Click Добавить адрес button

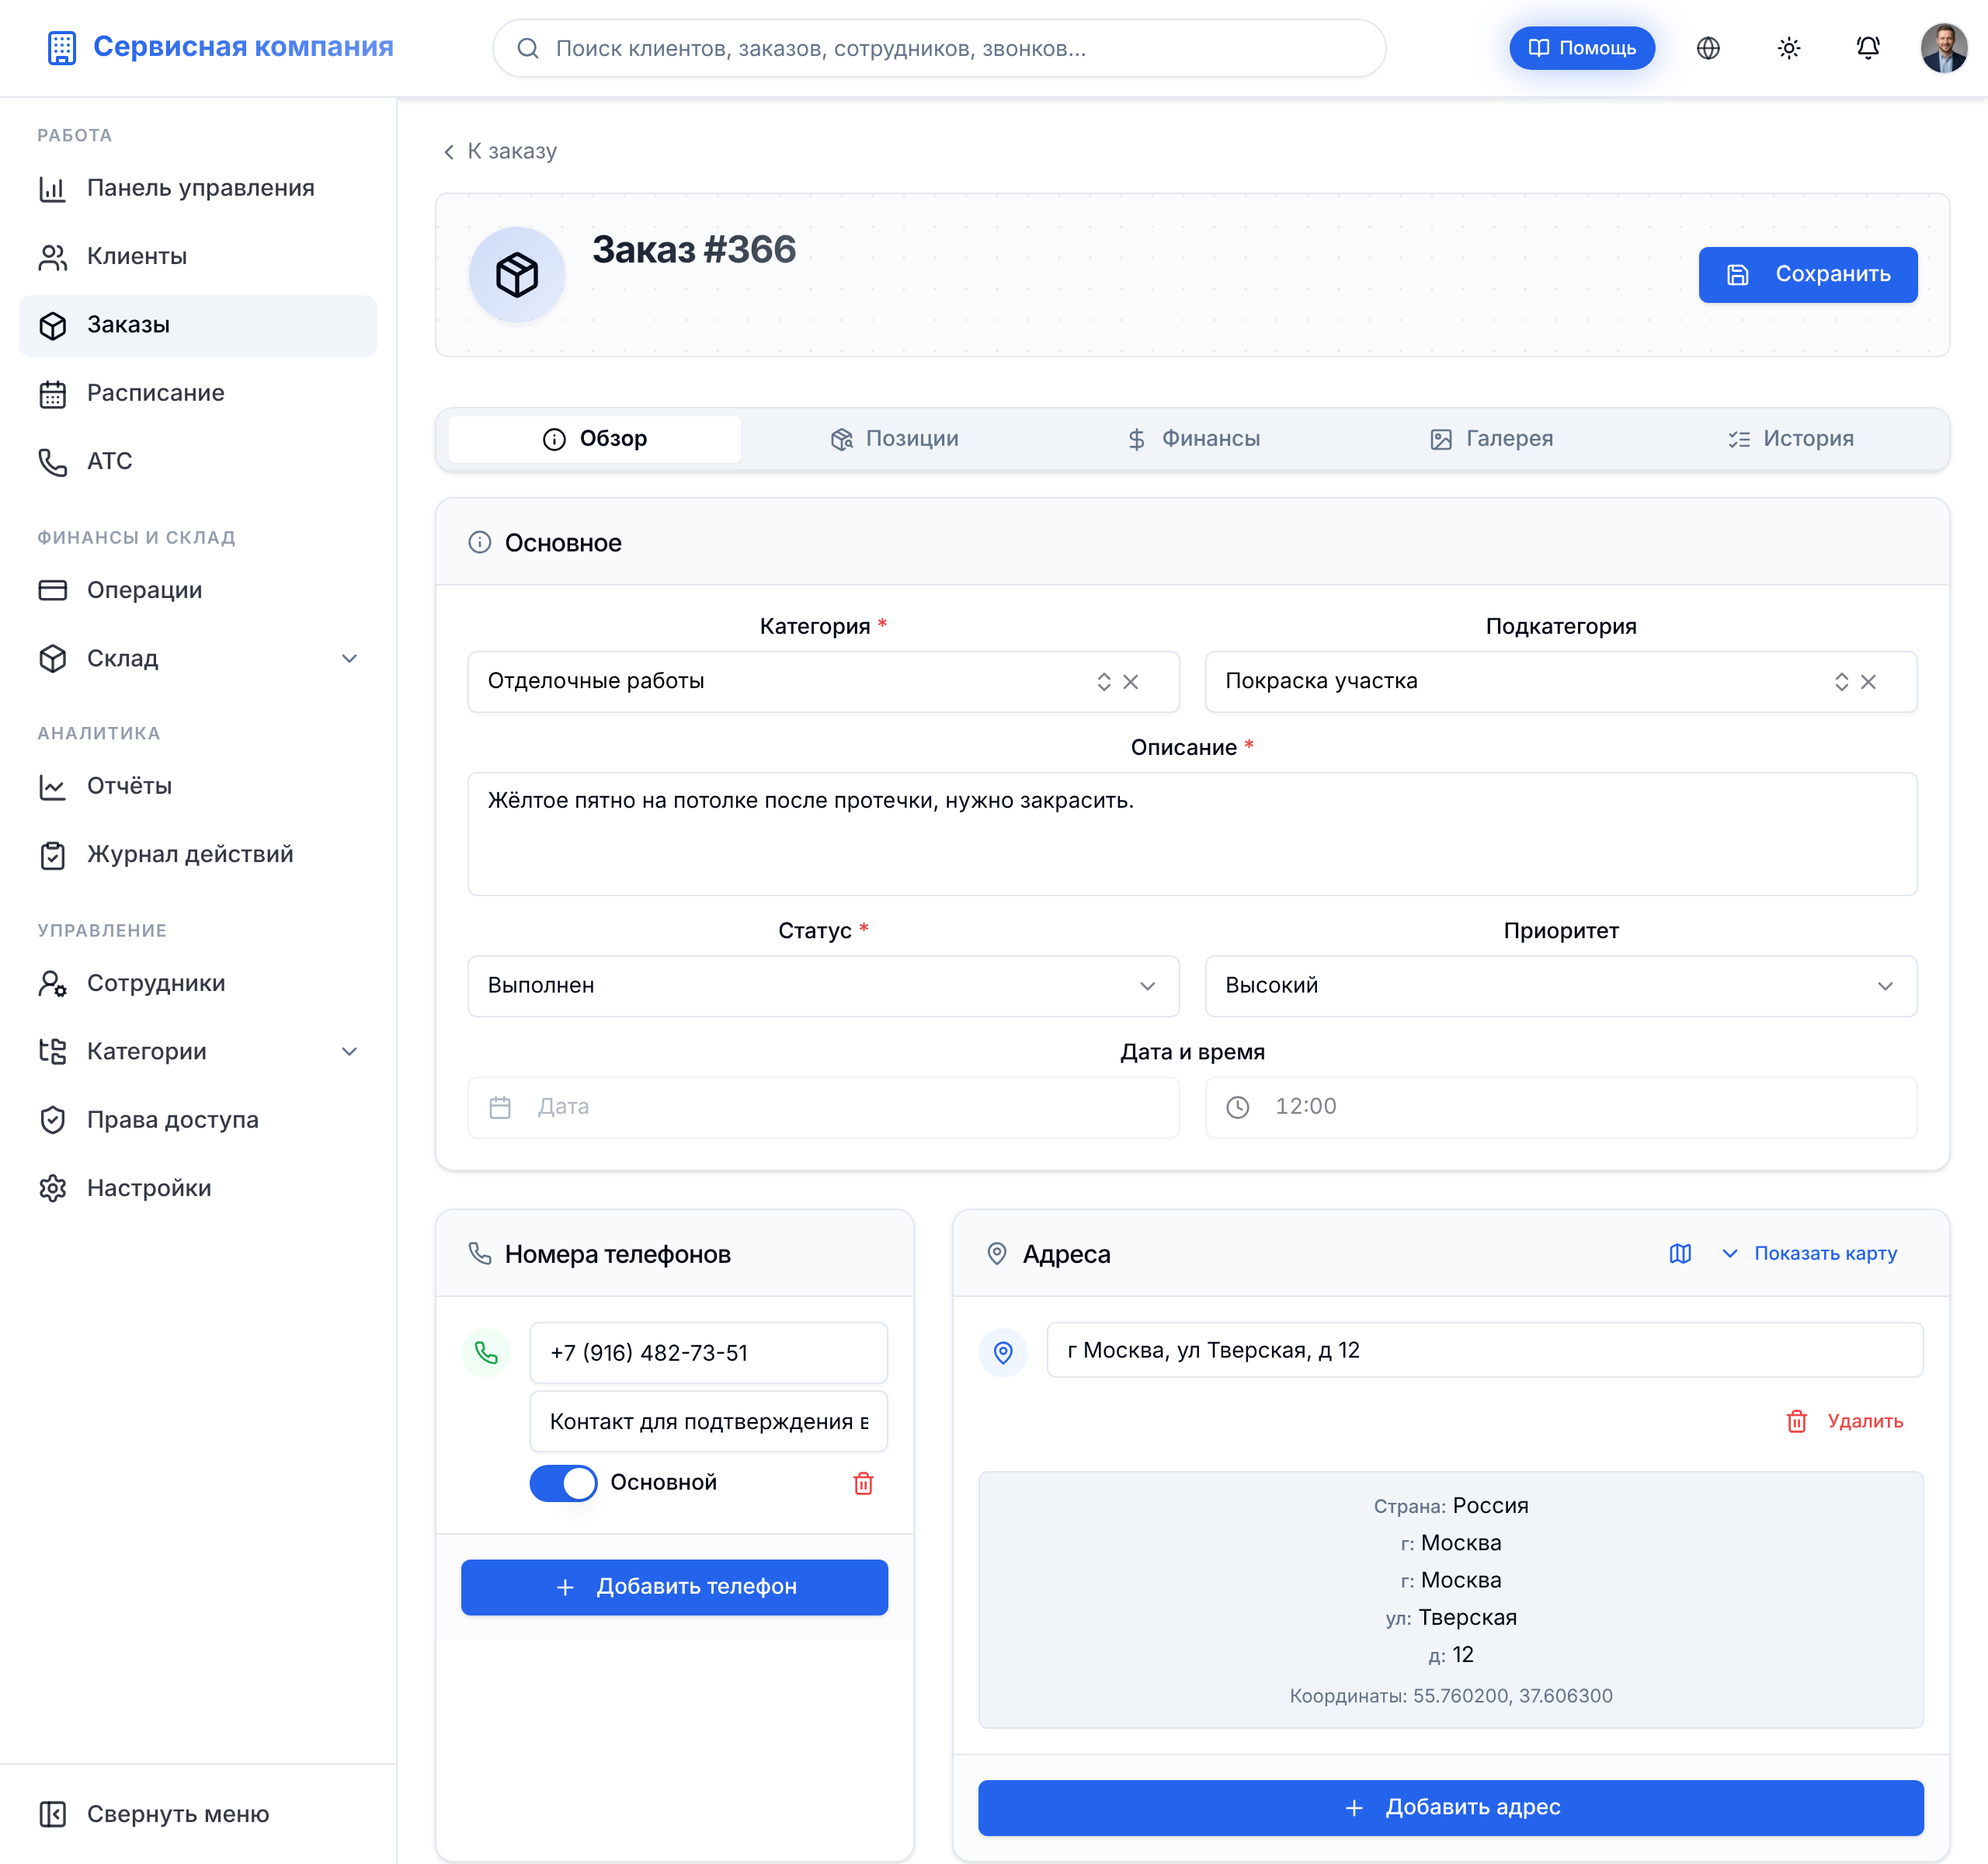[x=1450, y=1808]
